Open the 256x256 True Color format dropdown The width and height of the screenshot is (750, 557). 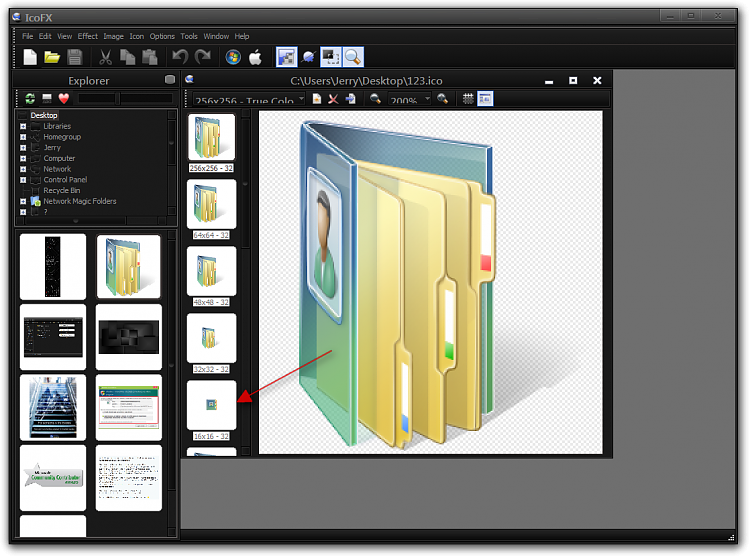coord(249,99)
